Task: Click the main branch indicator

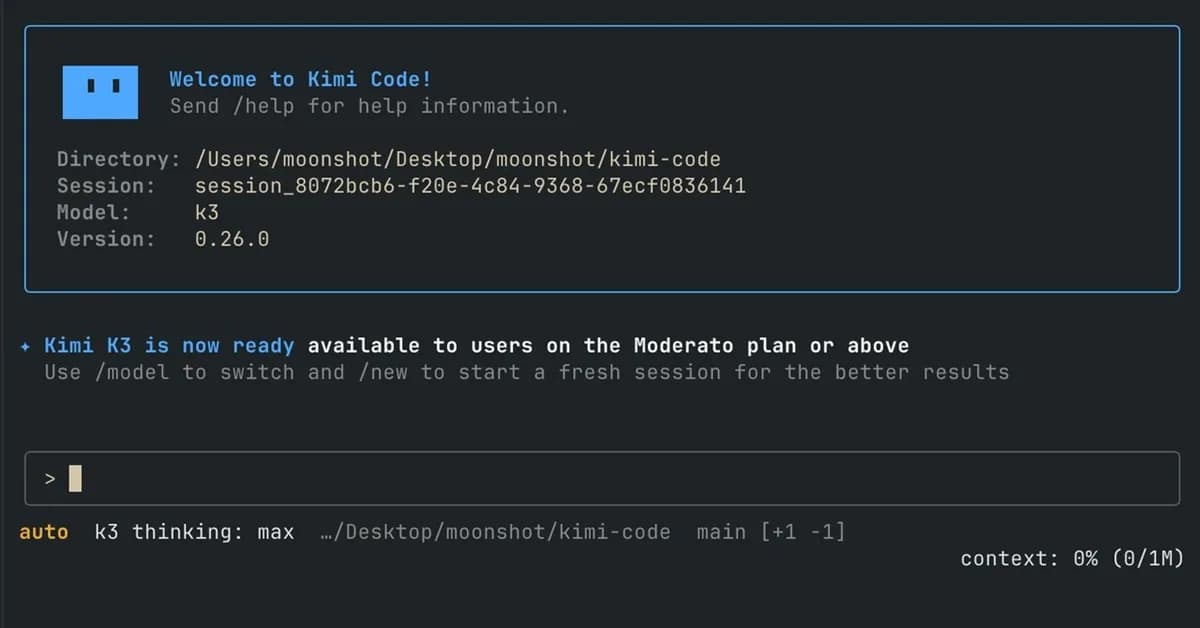Action: tap(721, 532)
